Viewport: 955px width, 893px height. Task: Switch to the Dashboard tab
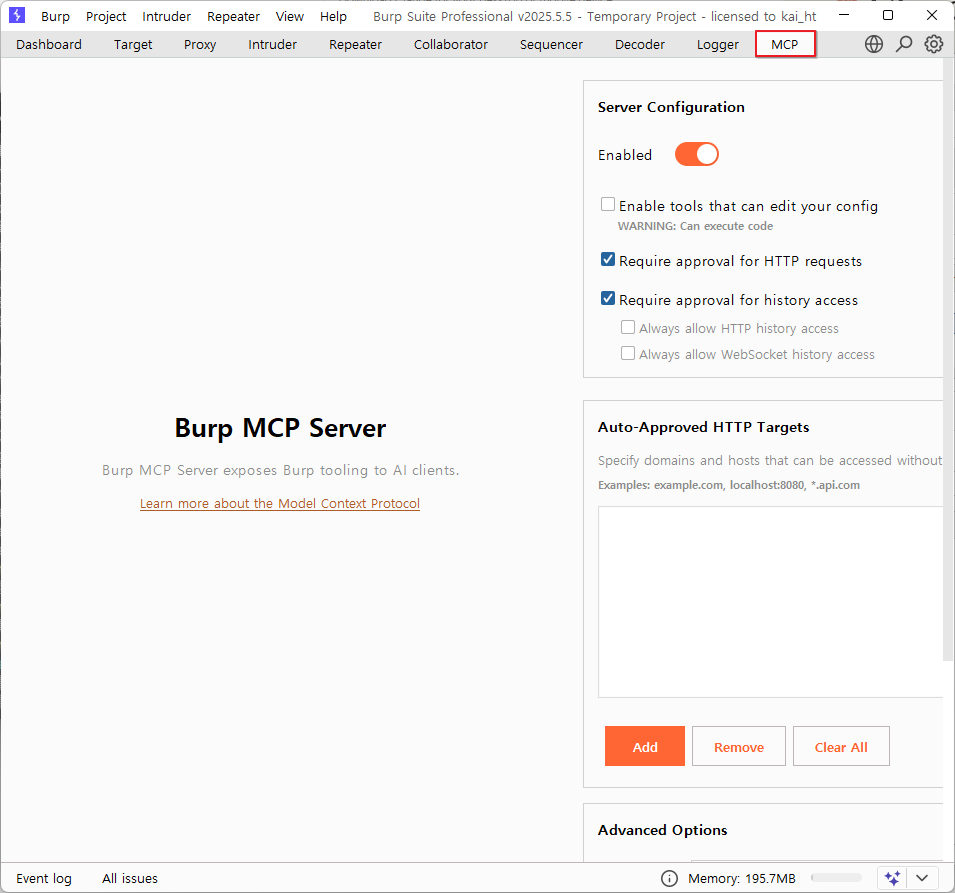[49, 44]
